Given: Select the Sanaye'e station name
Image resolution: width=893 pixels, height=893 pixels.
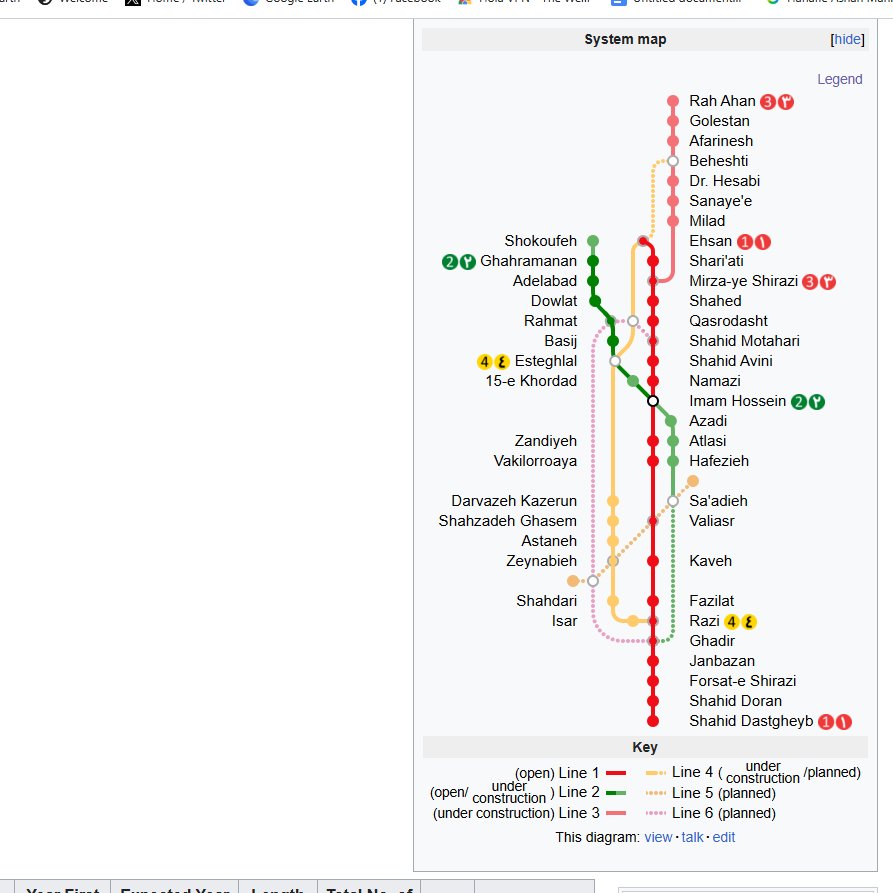Looking at the screenshot, I should [x=720, y=201].
